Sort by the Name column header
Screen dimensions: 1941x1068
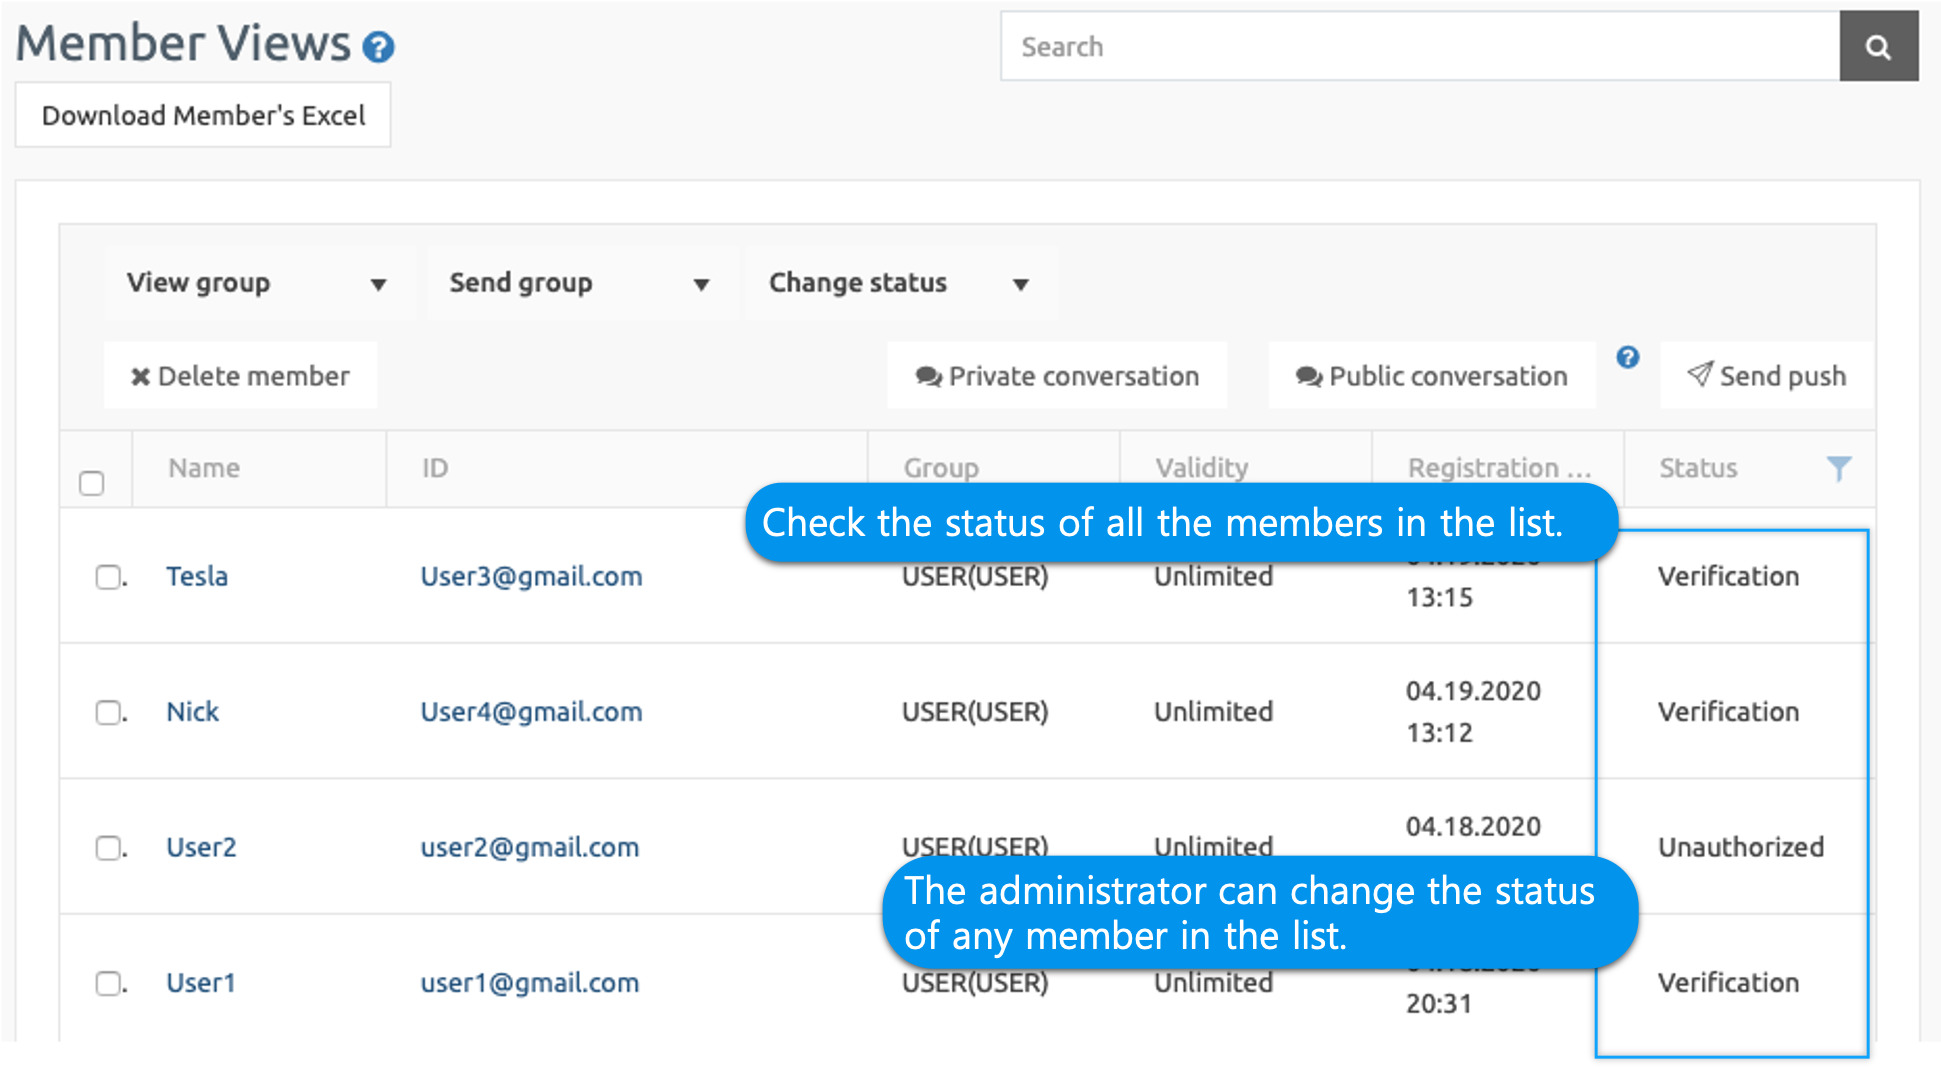(204, 468)
